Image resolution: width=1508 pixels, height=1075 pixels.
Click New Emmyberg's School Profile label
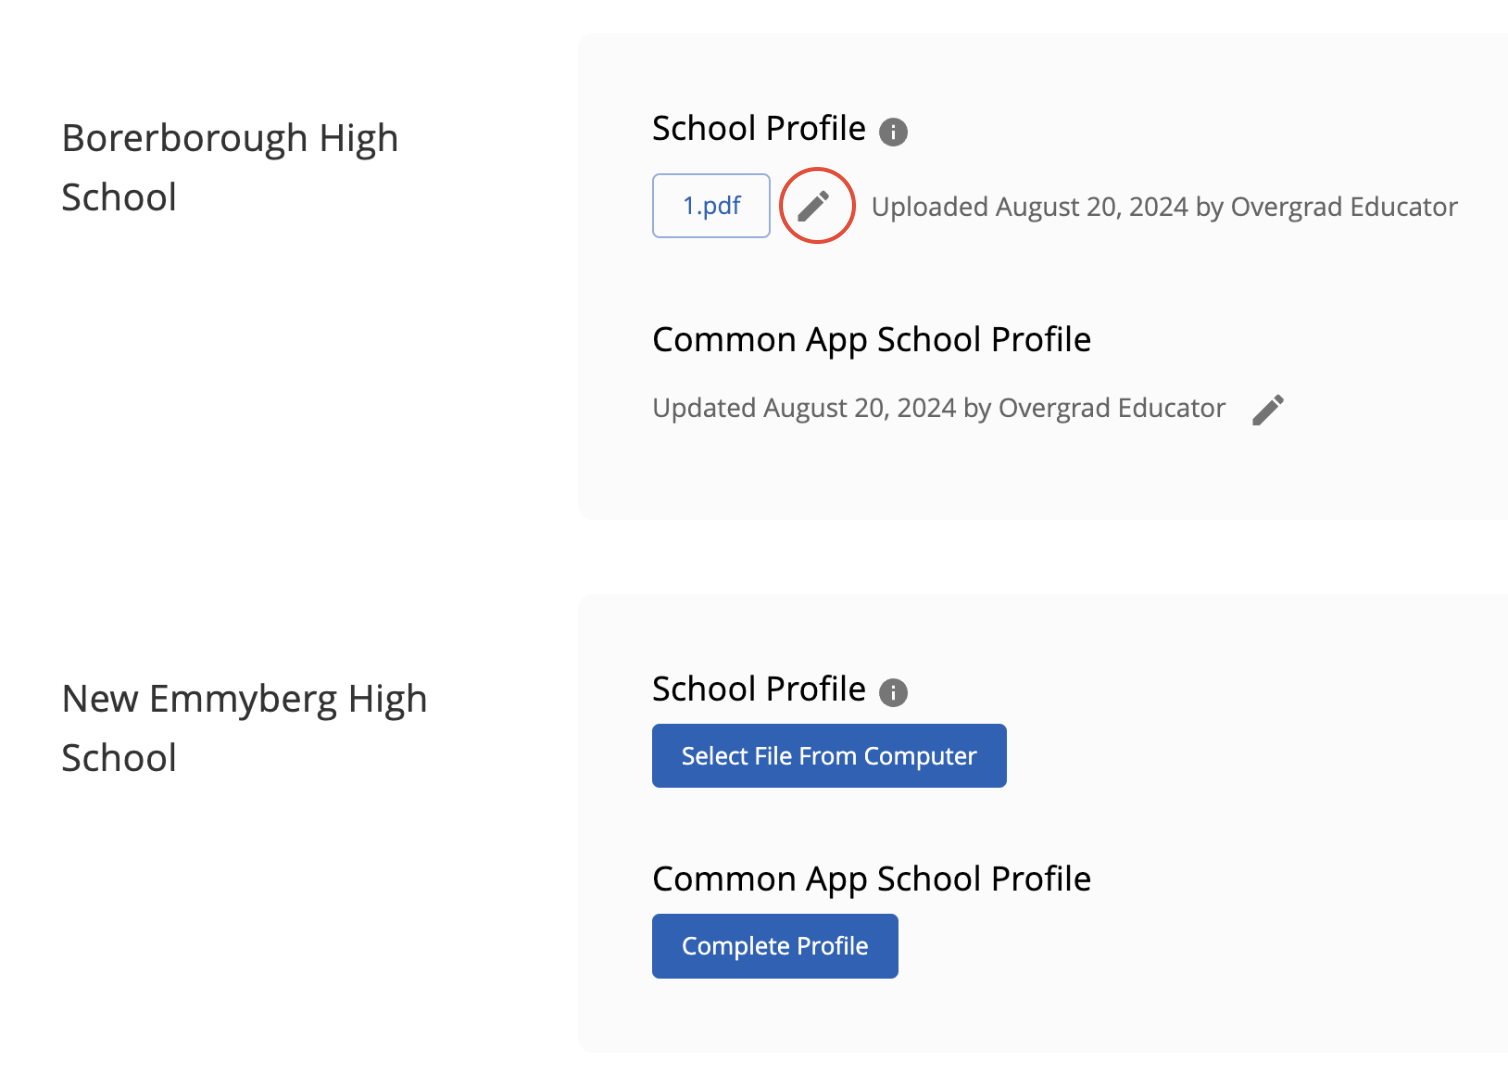[x=758, y=690]
